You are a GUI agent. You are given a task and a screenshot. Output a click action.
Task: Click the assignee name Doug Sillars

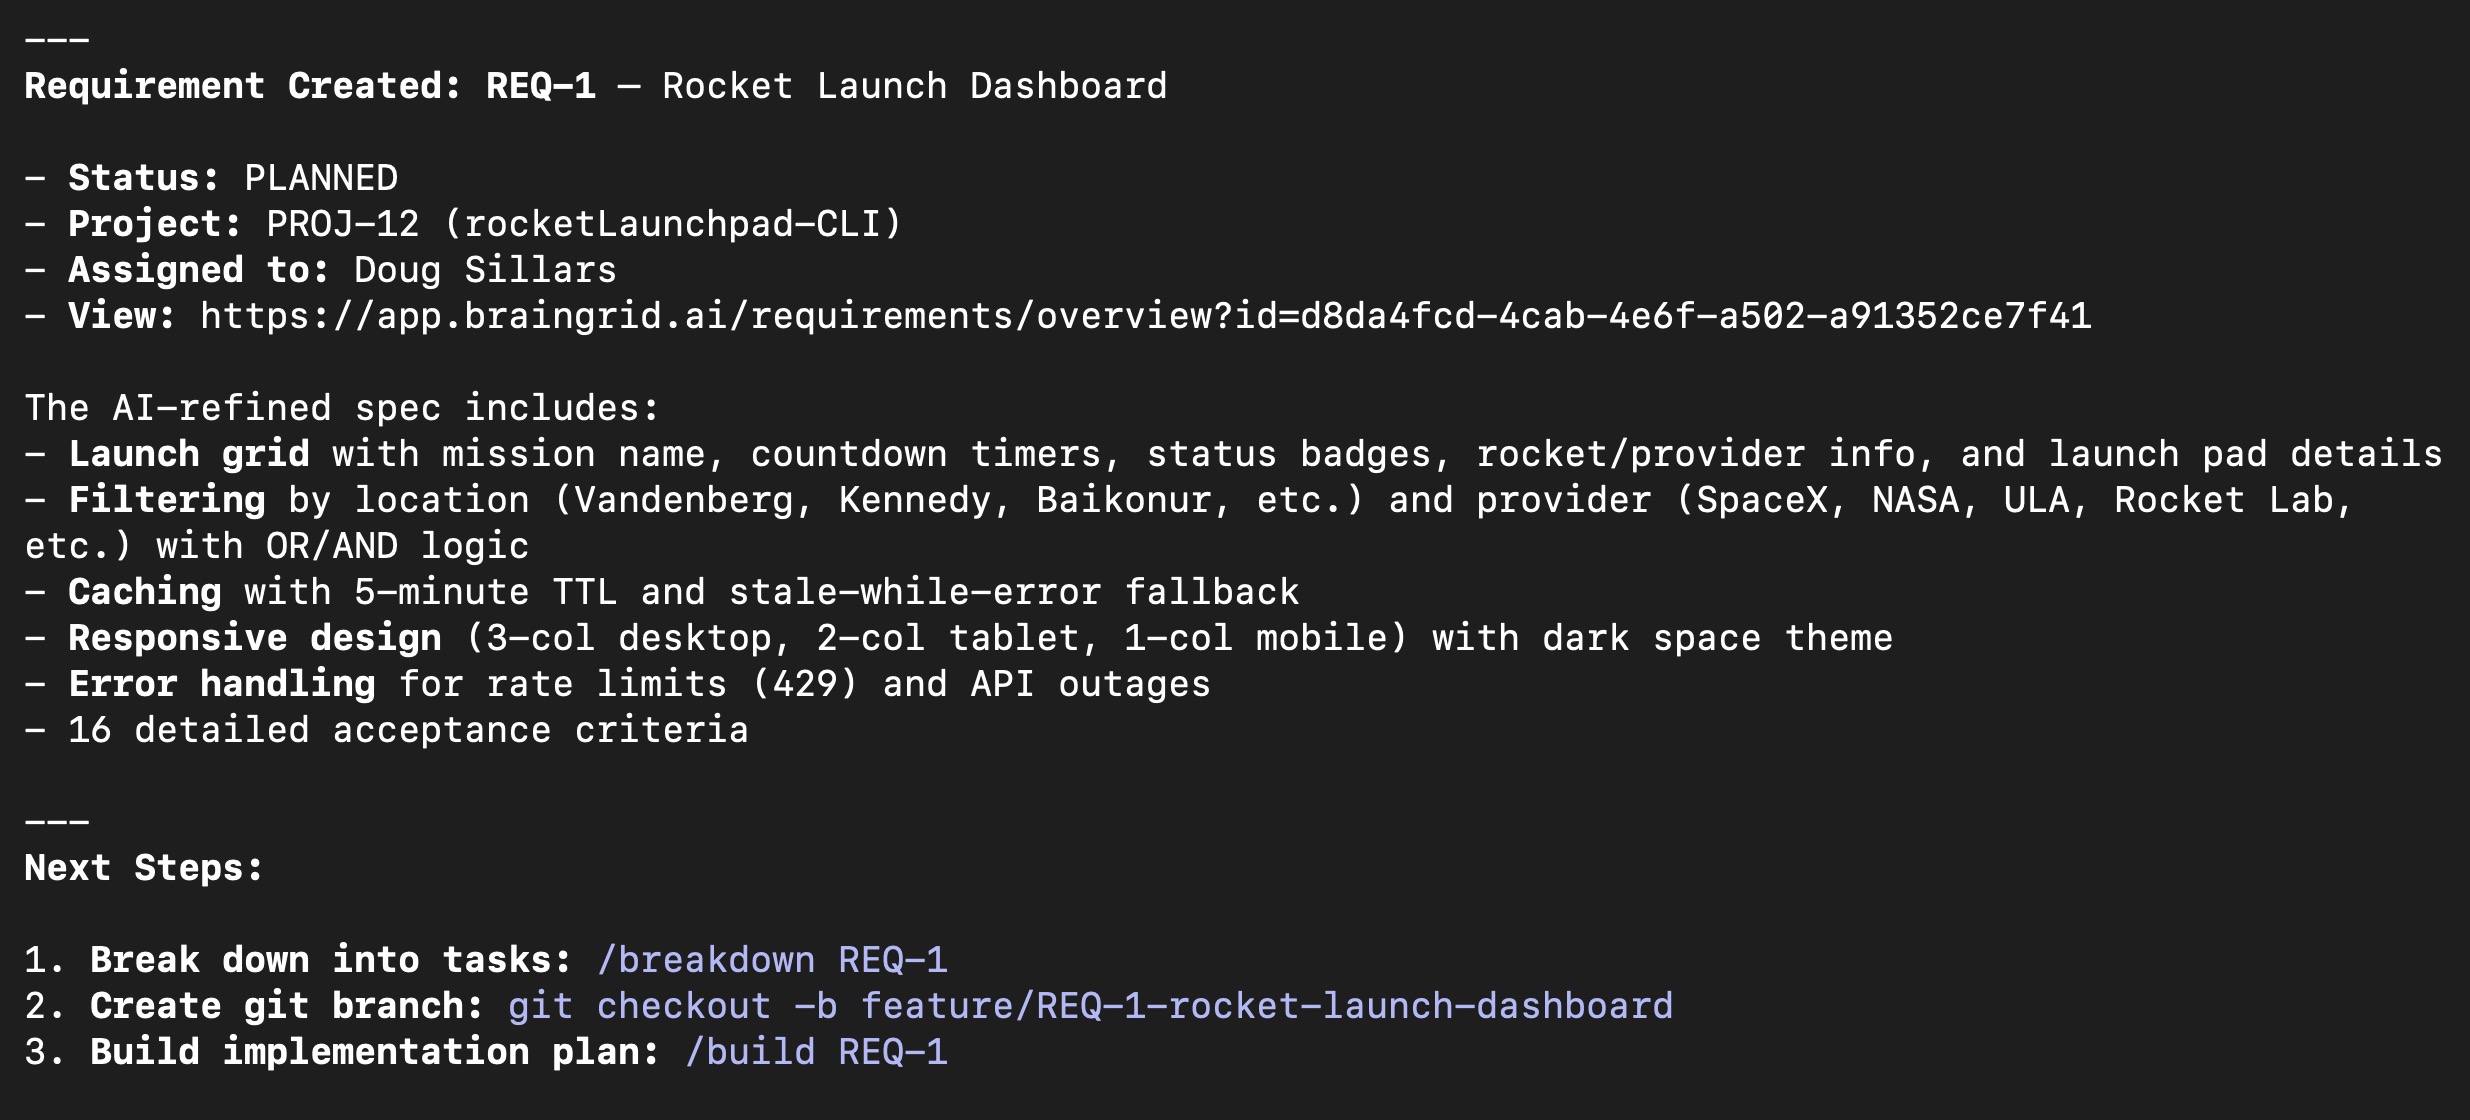485,270
